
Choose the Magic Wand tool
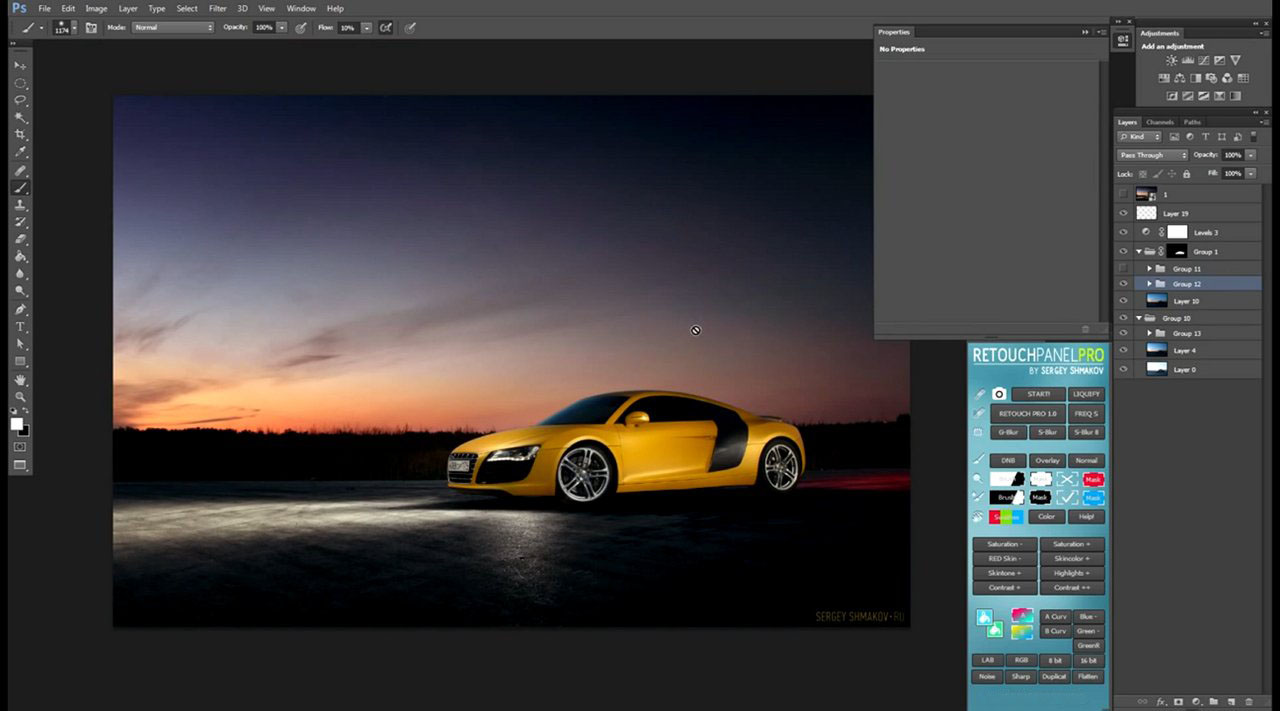(x=20, y=118)
